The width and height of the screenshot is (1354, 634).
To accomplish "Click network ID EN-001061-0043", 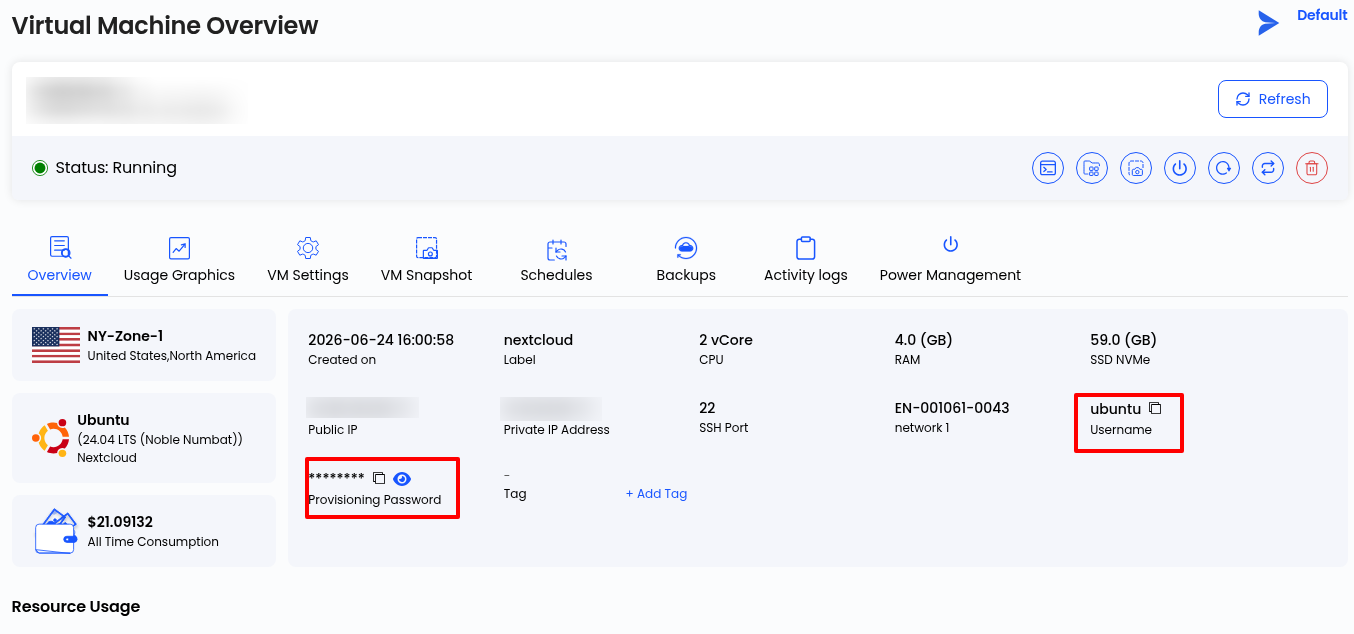I will tap(952, 408).
